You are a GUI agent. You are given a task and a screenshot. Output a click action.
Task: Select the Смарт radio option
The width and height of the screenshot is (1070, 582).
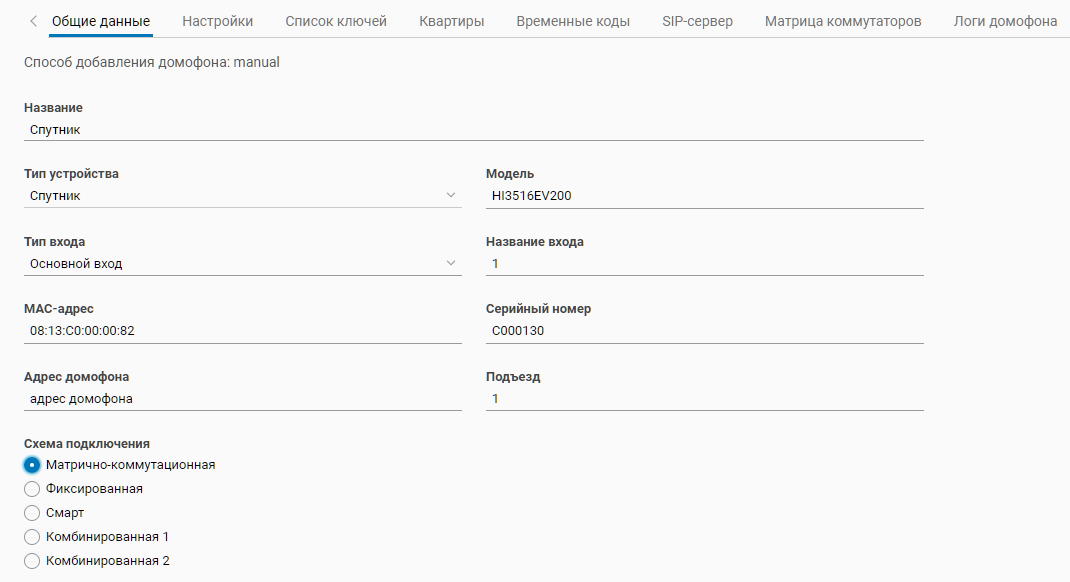click(x=32, y=513)
